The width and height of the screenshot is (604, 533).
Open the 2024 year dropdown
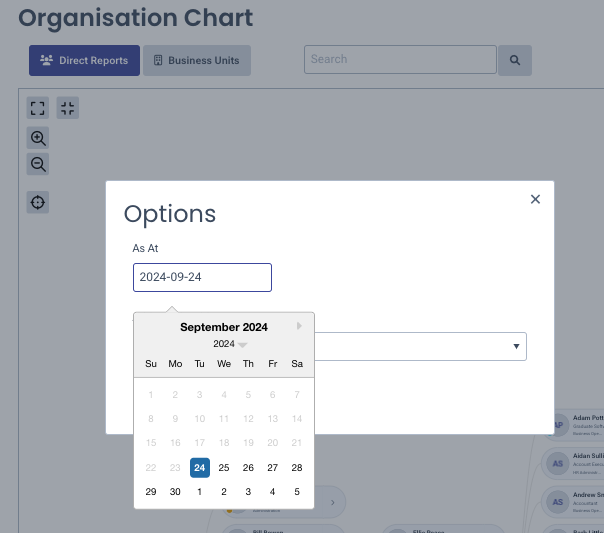coord(230,344)
